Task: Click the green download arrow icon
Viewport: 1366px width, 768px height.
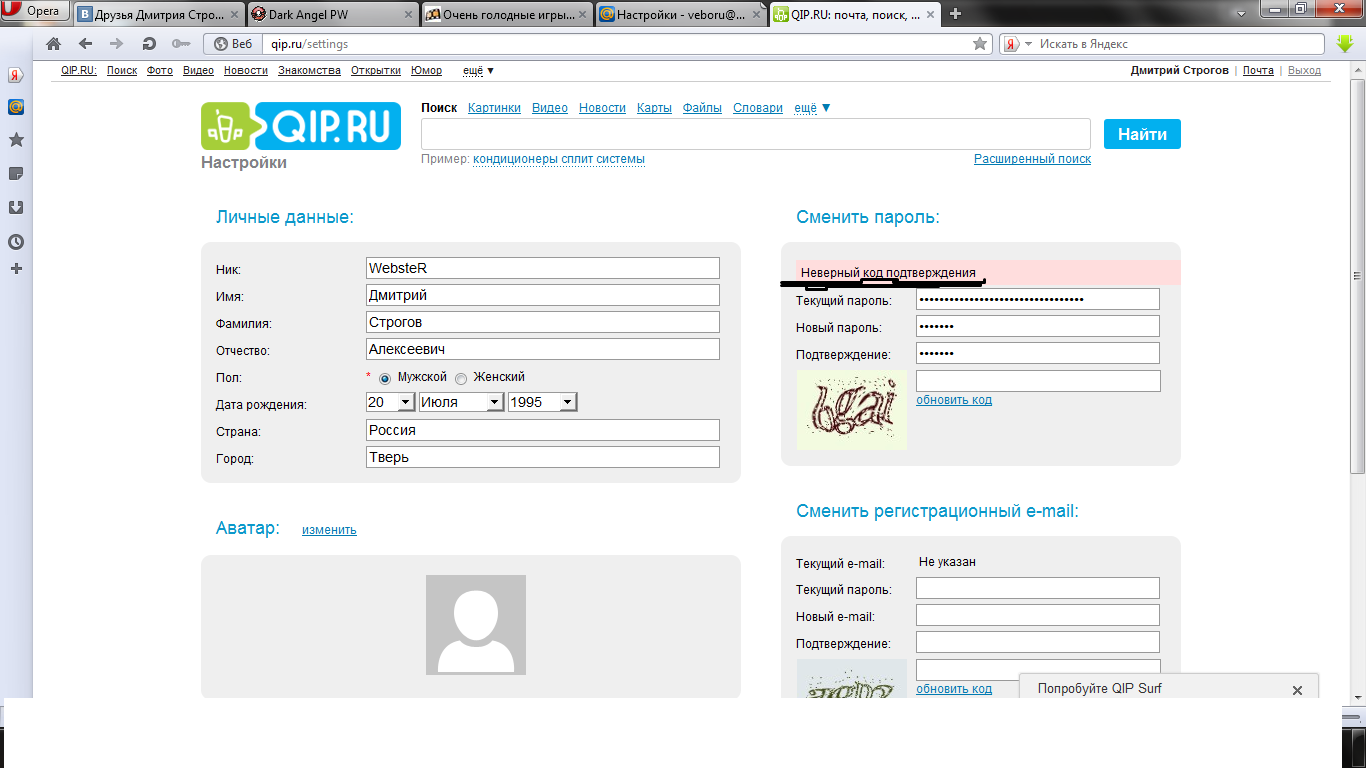Action: (x=1345, y=44)
